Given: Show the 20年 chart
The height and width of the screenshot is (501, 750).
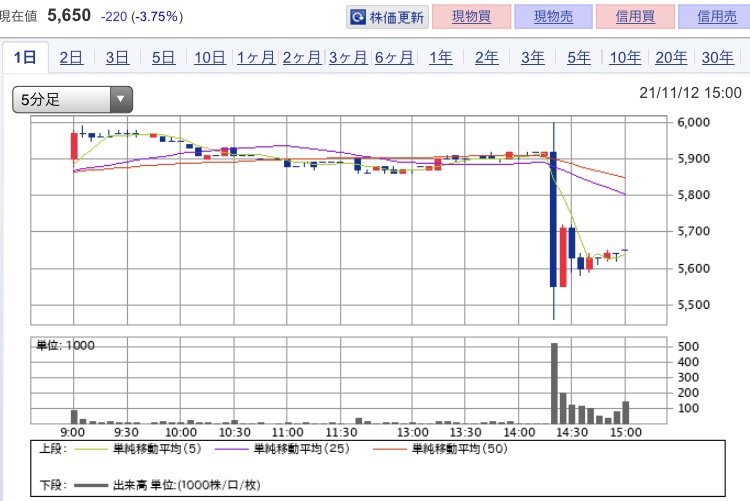Looking at the screenshot, I should point(671,57).
